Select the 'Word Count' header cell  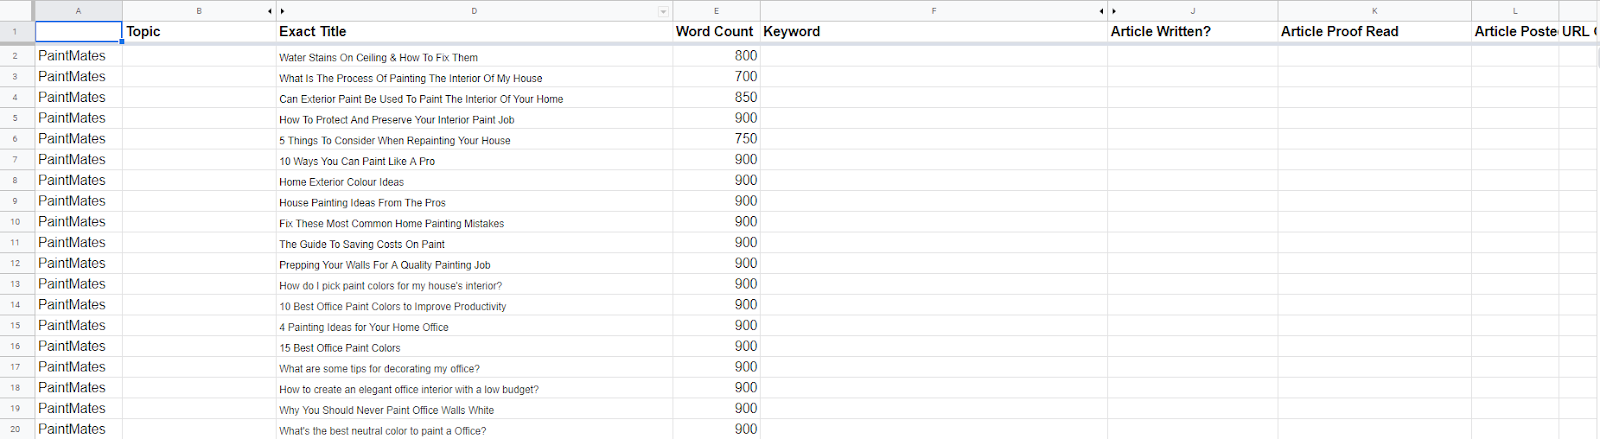click(716, 32)
